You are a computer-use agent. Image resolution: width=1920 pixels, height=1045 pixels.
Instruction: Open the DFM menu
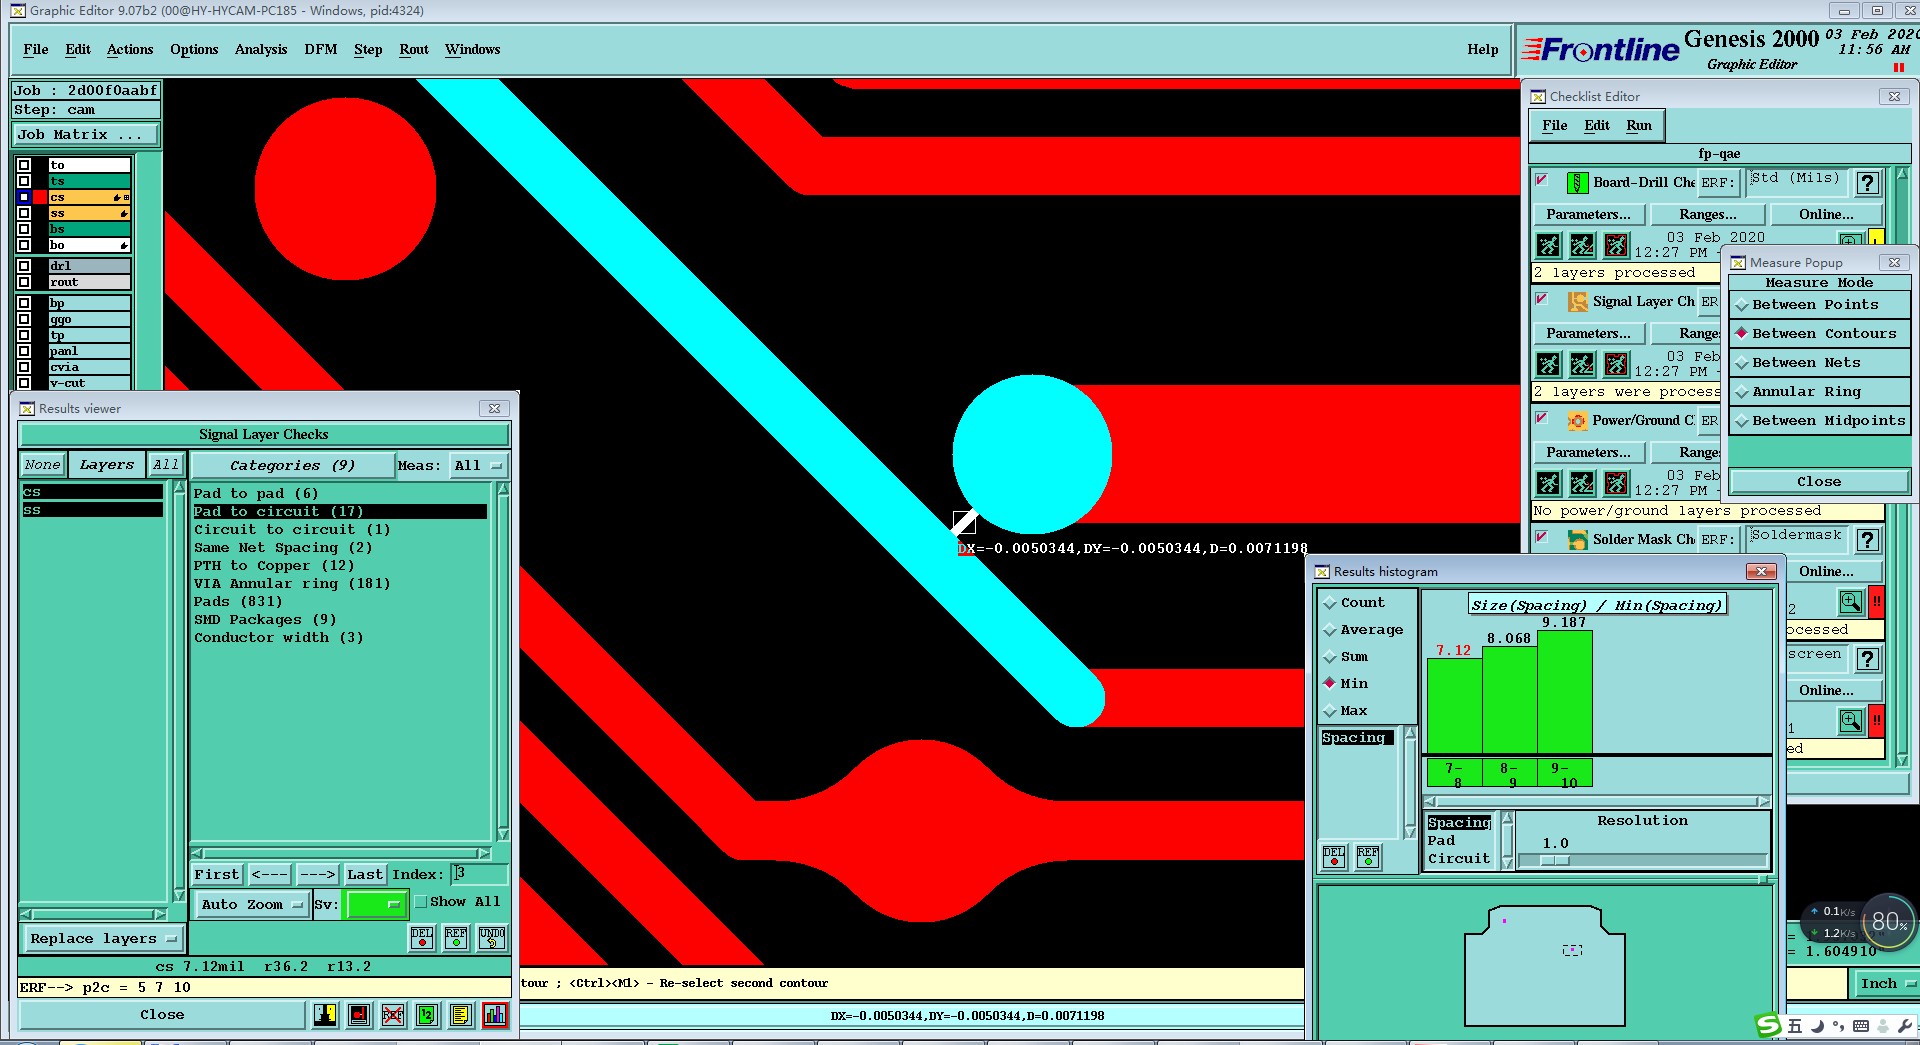tap(321, 49)
